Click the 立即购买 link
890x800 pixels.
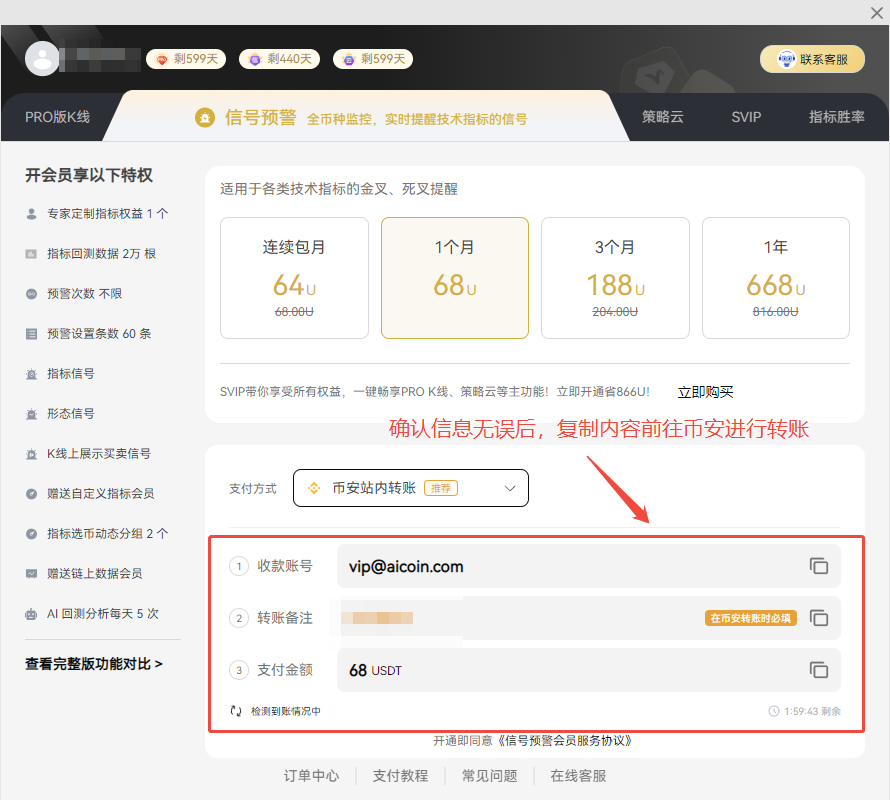click(x=705, y=392)
